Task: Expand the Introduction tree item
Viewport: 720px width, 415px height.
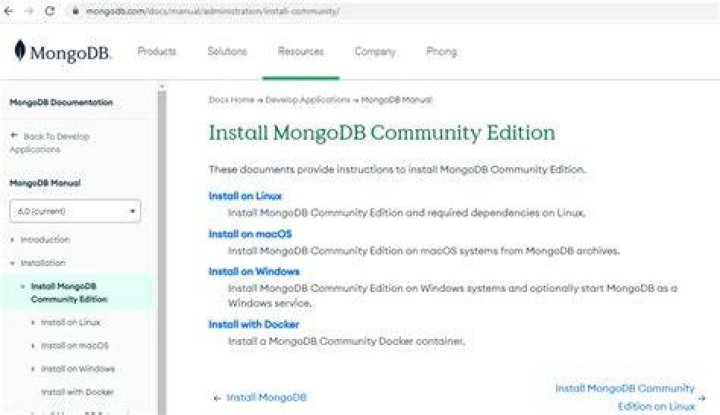Action: pyautogui.click(x=12, y=240)
